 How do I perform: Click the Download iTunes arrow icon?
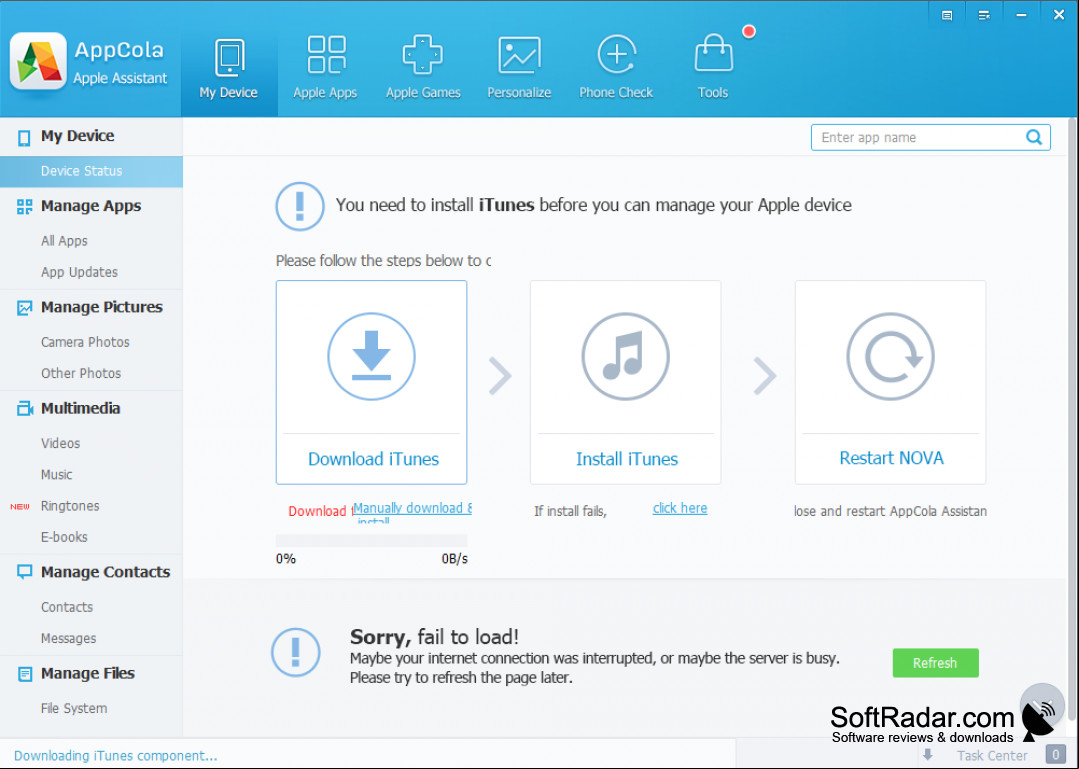(x=372, y=356)
